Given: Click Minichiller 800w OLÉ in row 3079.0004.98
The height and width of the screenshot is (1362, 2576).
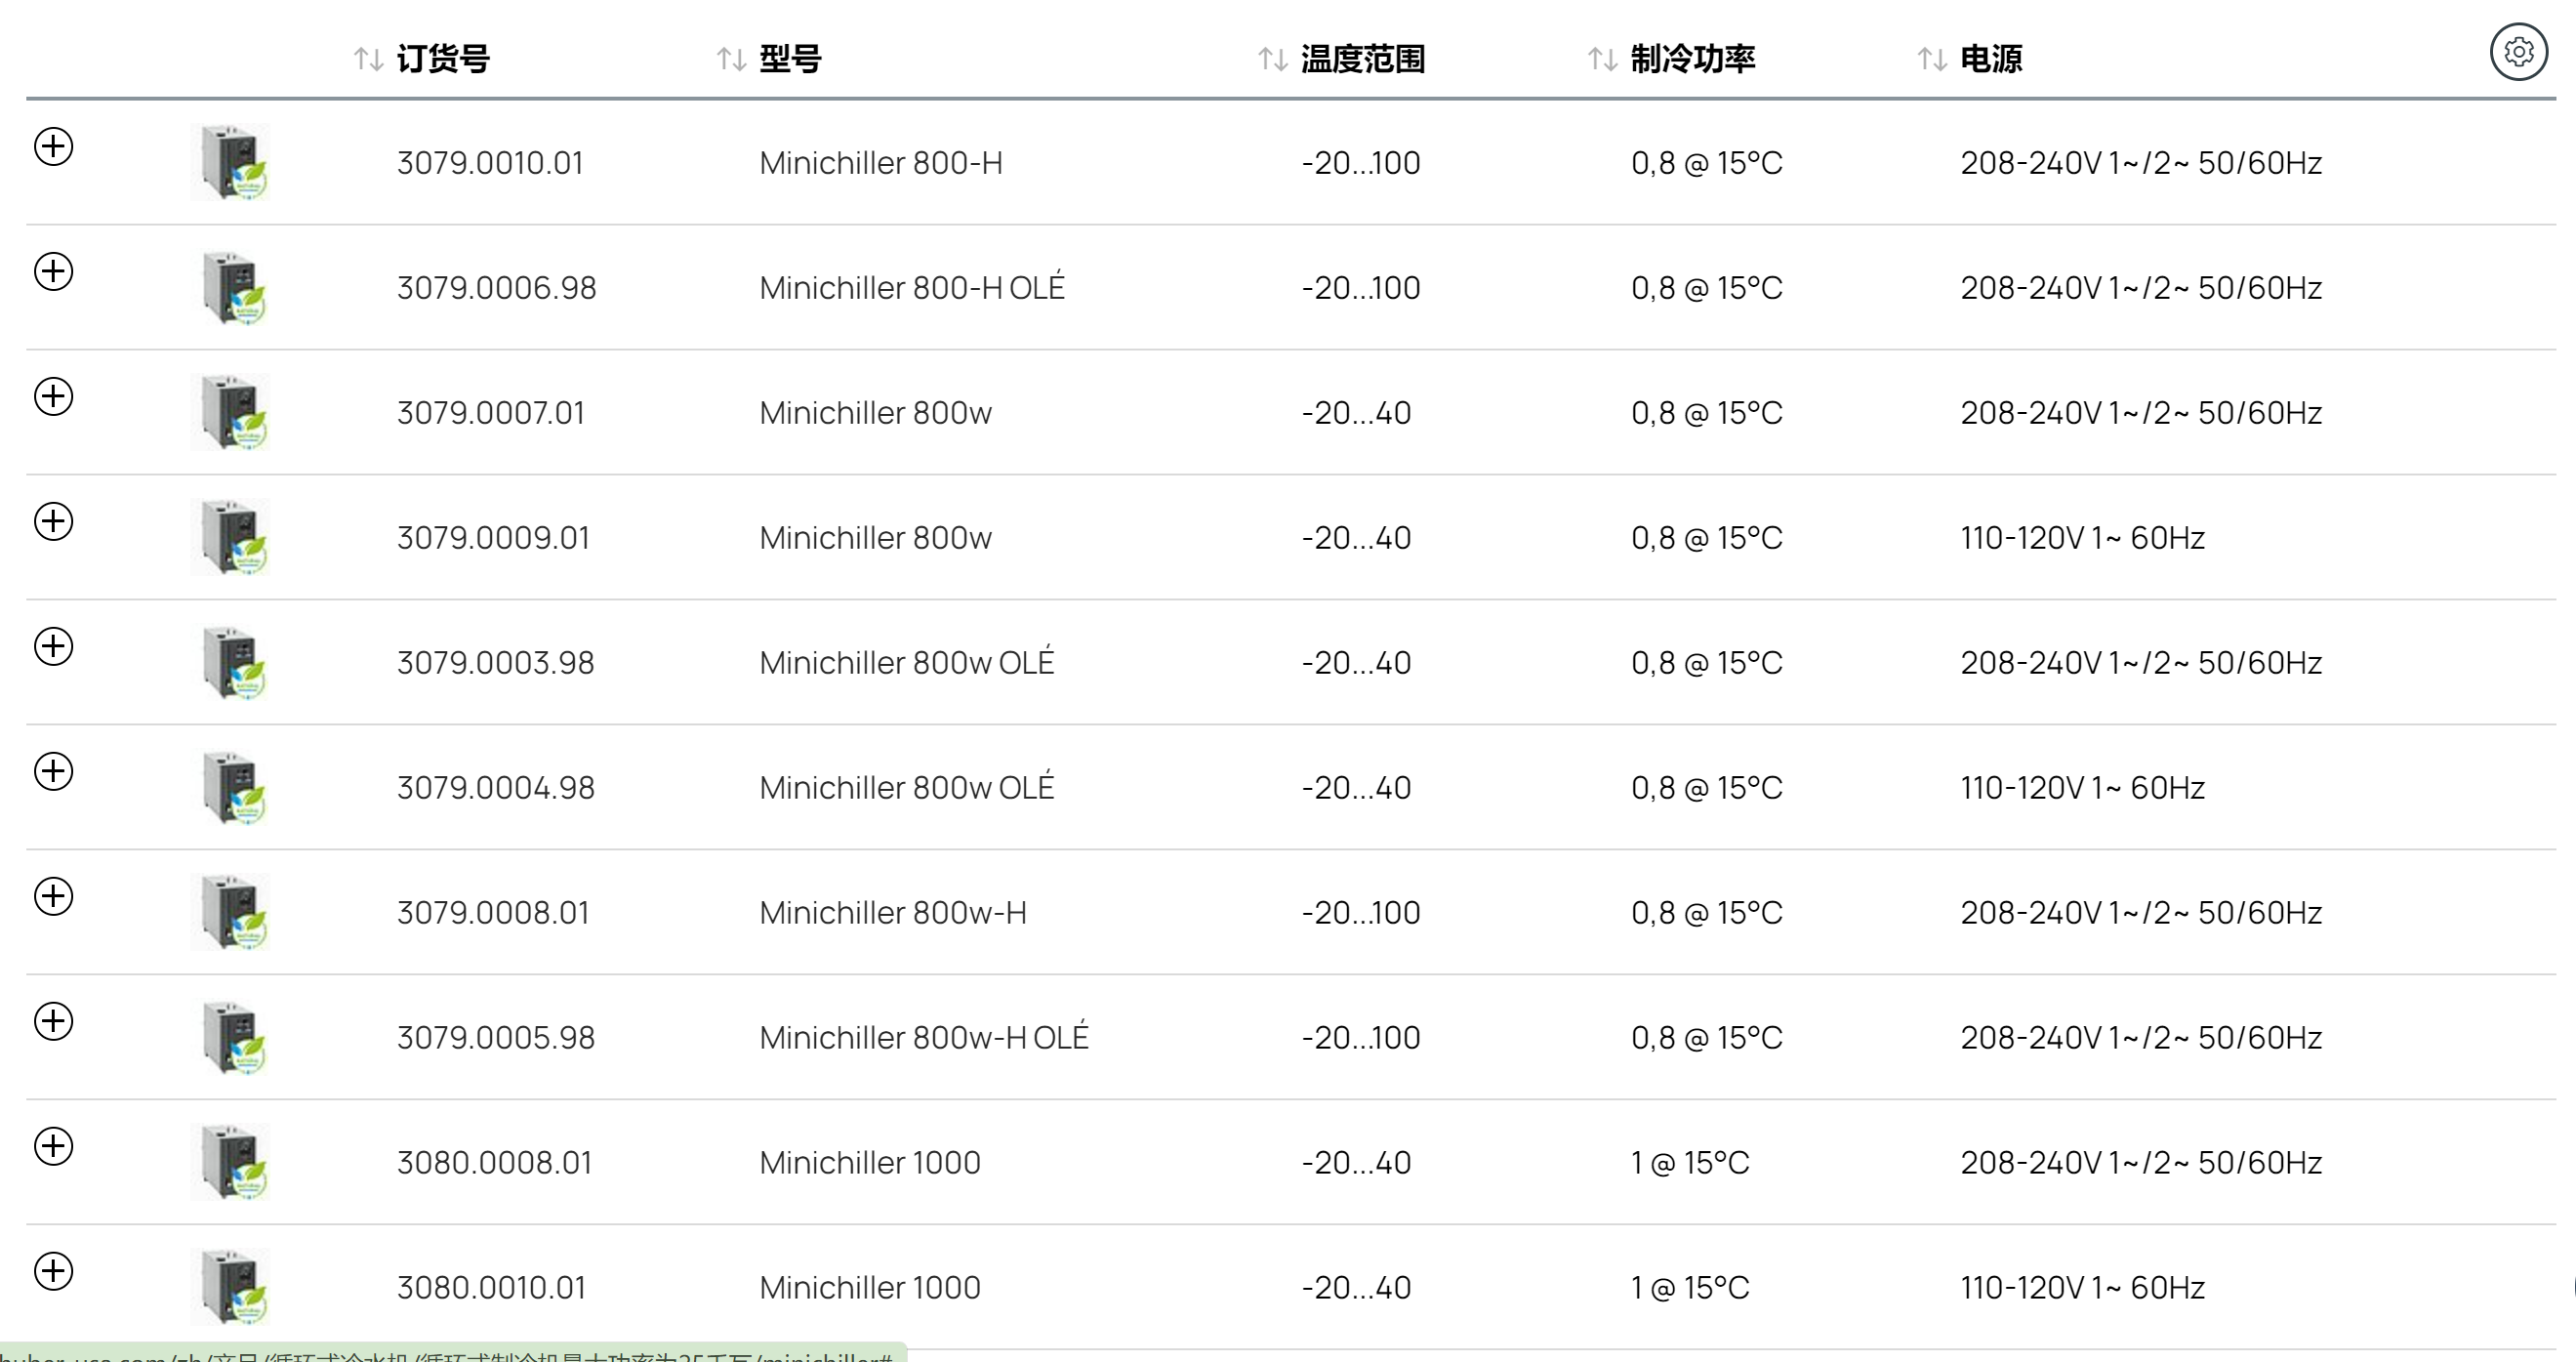Looking at the screenshot, I should click(907, 786).
